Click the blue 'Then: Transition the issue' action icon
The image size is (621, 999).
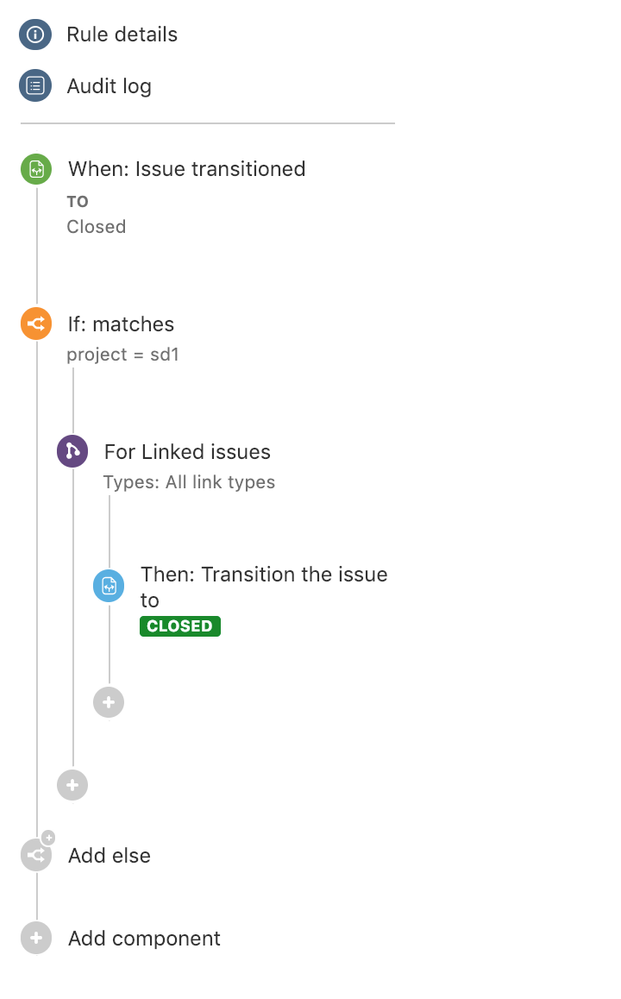pyautogui.click(x=108, y=585)
